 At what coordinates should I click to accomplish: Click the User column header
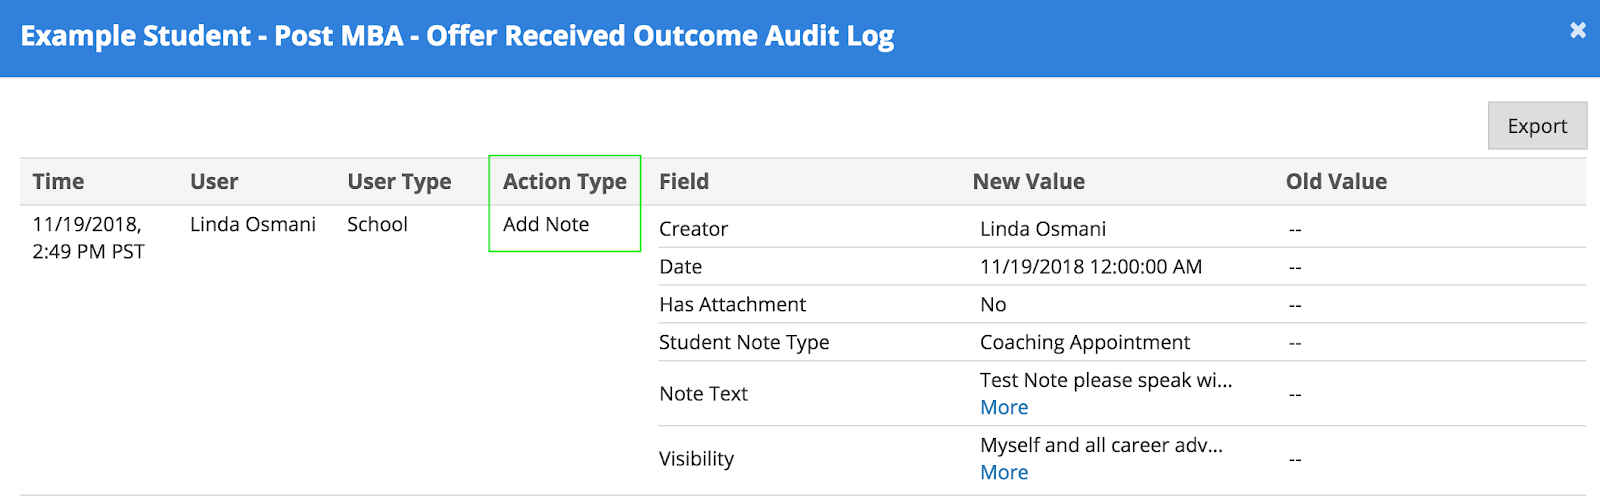[214, 181]
